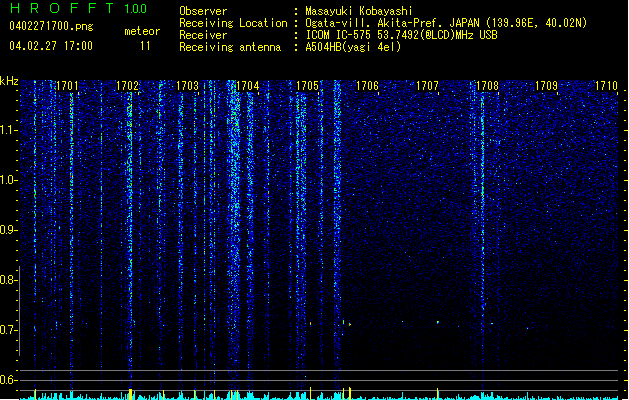
Task: Click the Observer field label
Action: coord(203,11)
